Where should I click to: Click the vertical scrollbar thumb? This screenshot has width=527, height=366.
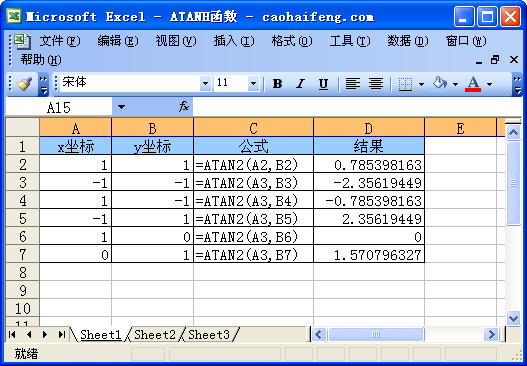tap(513, 183)
